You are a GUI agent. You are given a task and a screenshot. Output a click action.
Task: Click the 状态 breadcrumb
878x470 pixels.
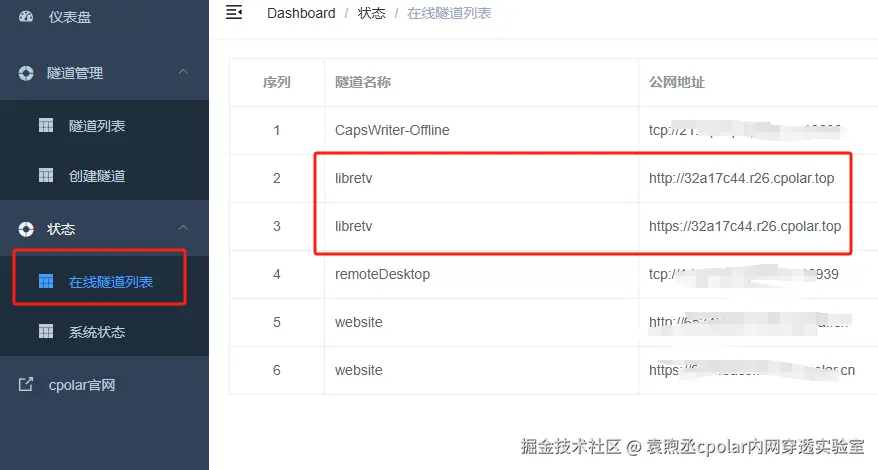pyautogui.click(x=371, y=13)
